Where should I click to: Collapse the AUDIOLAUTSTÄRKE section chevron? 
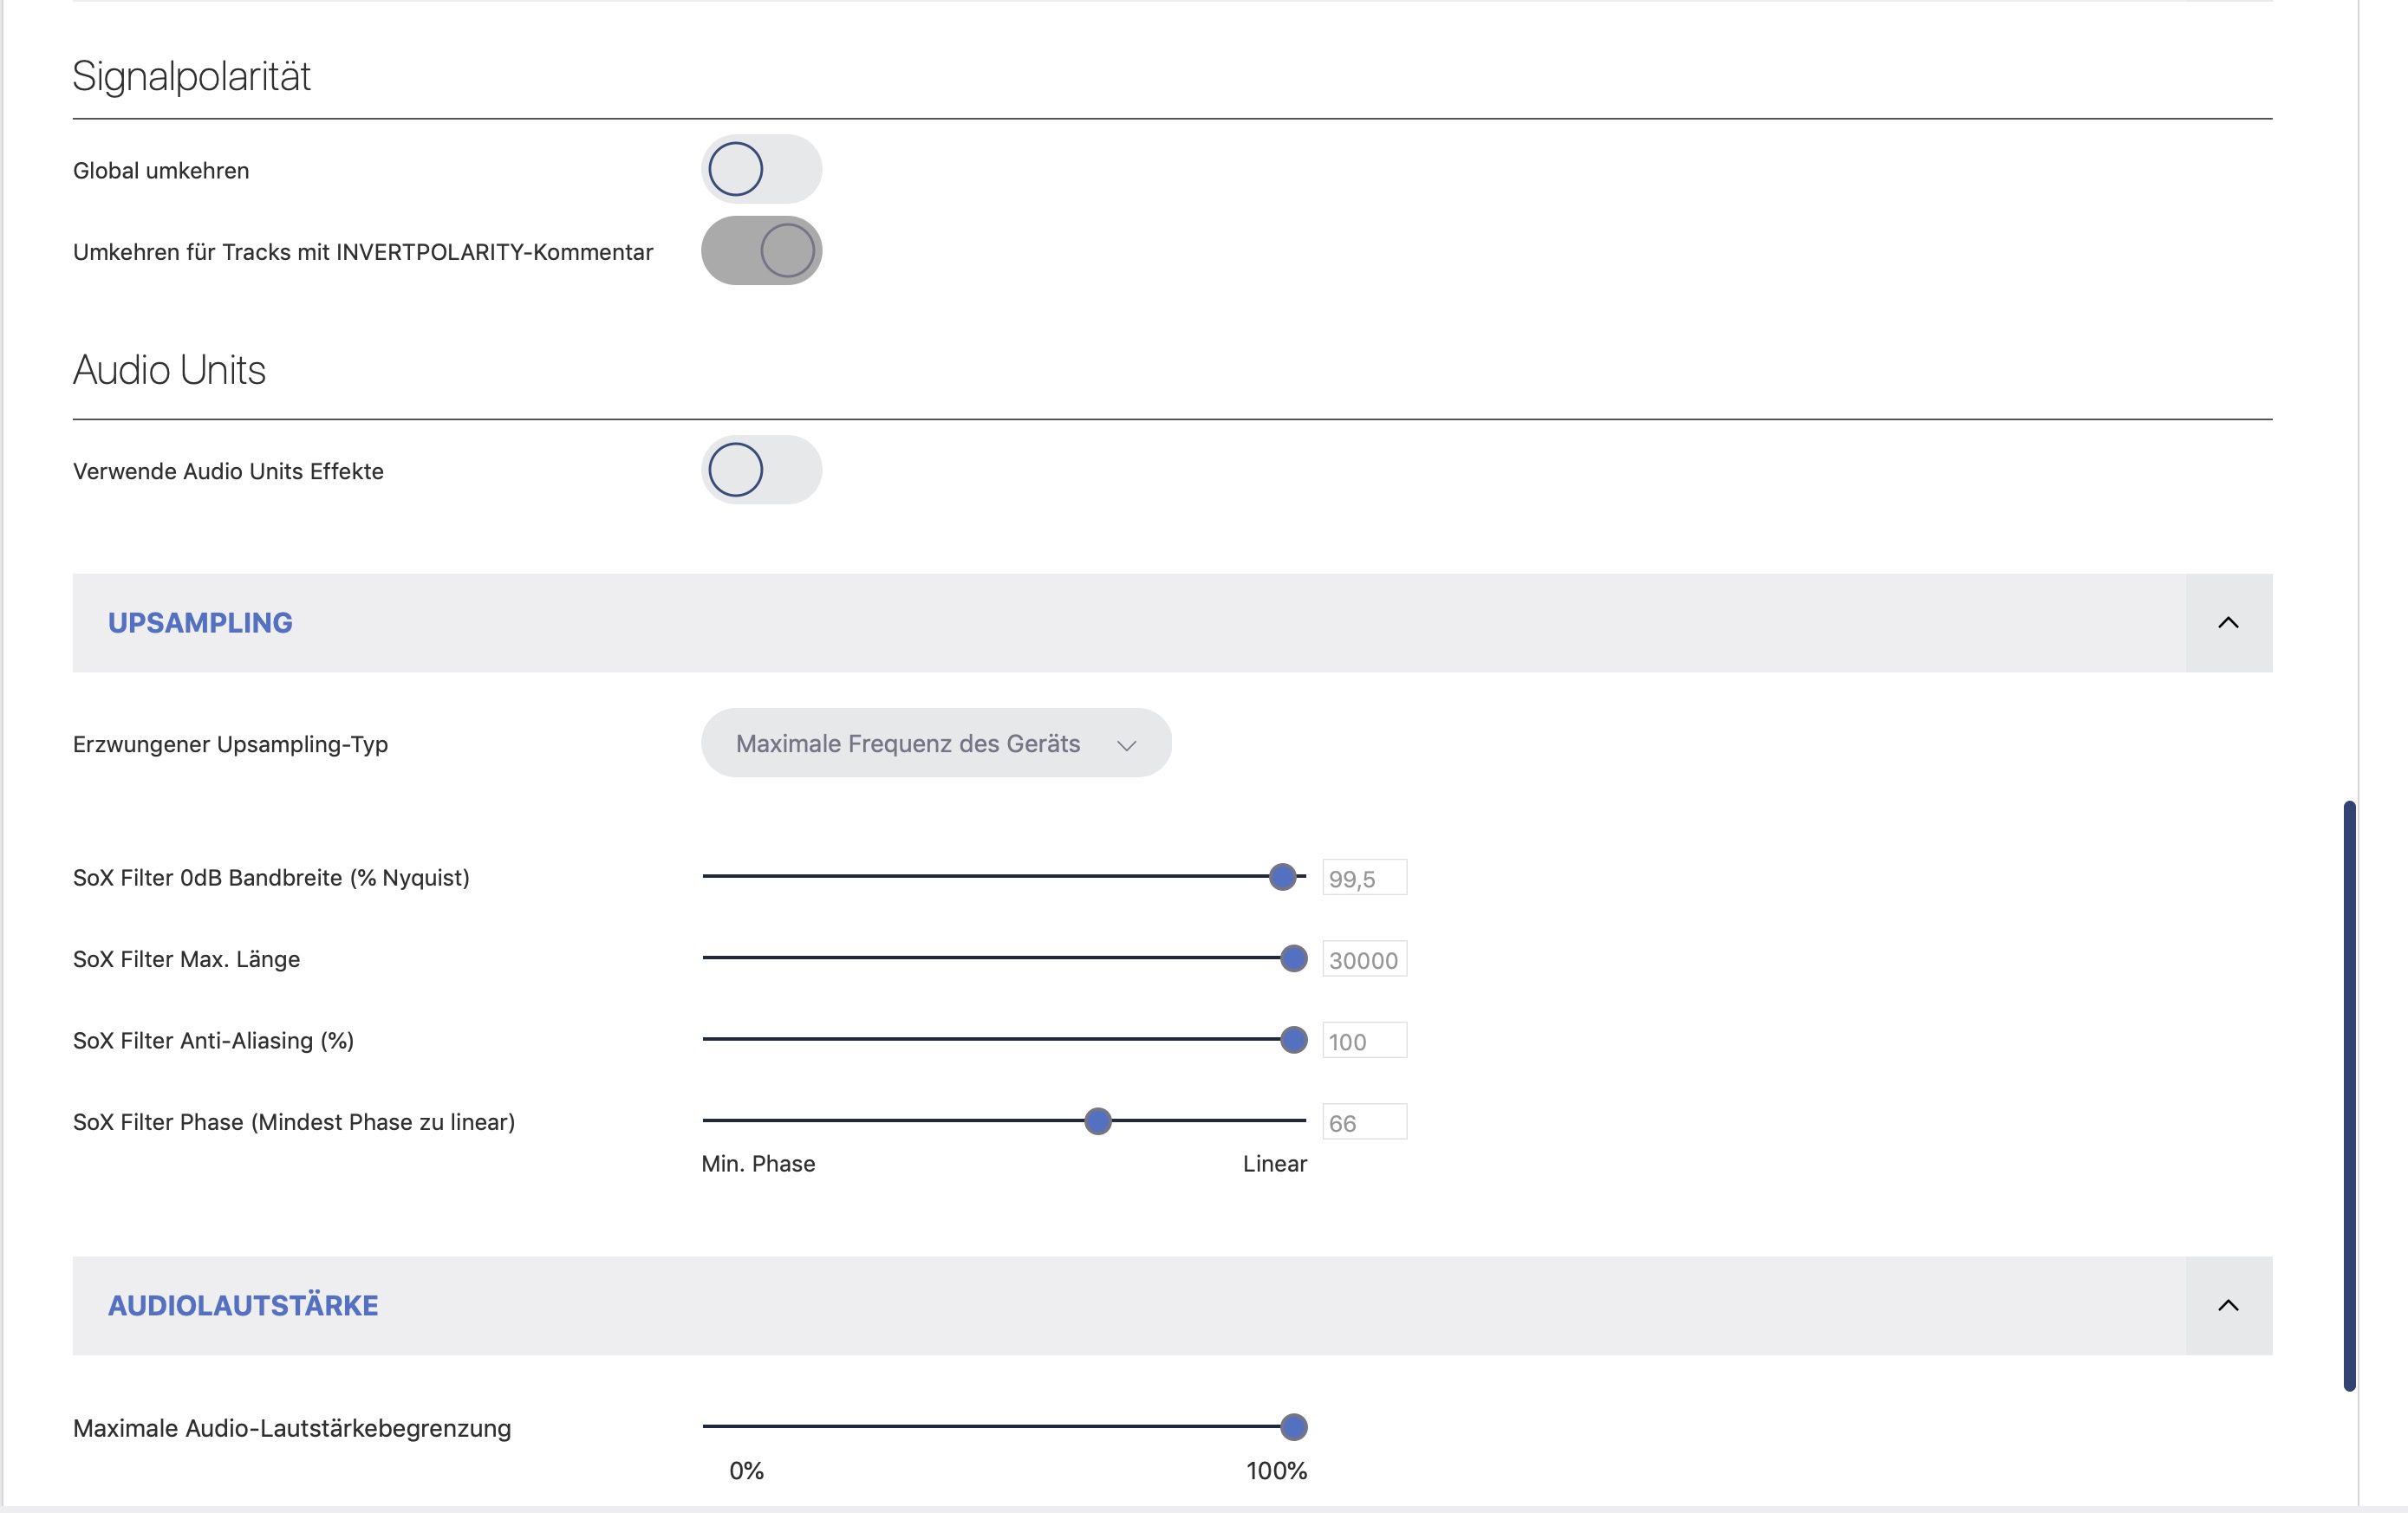2227,1305
